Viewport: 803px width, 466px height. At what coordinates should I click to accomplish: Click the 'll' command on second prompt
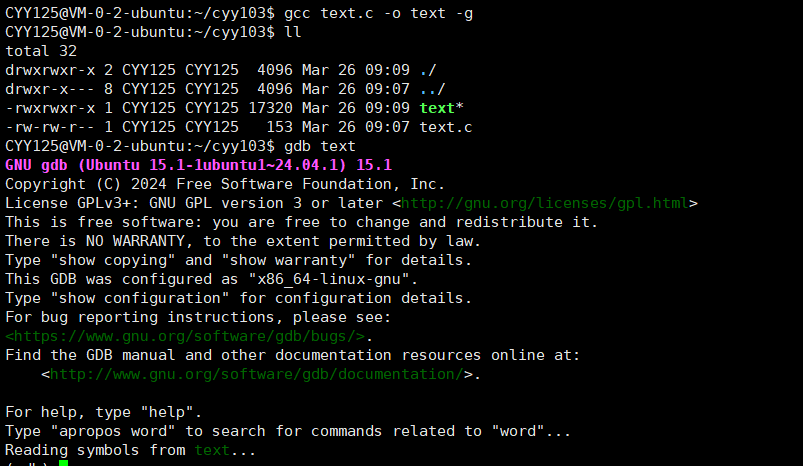click(293, 32)
